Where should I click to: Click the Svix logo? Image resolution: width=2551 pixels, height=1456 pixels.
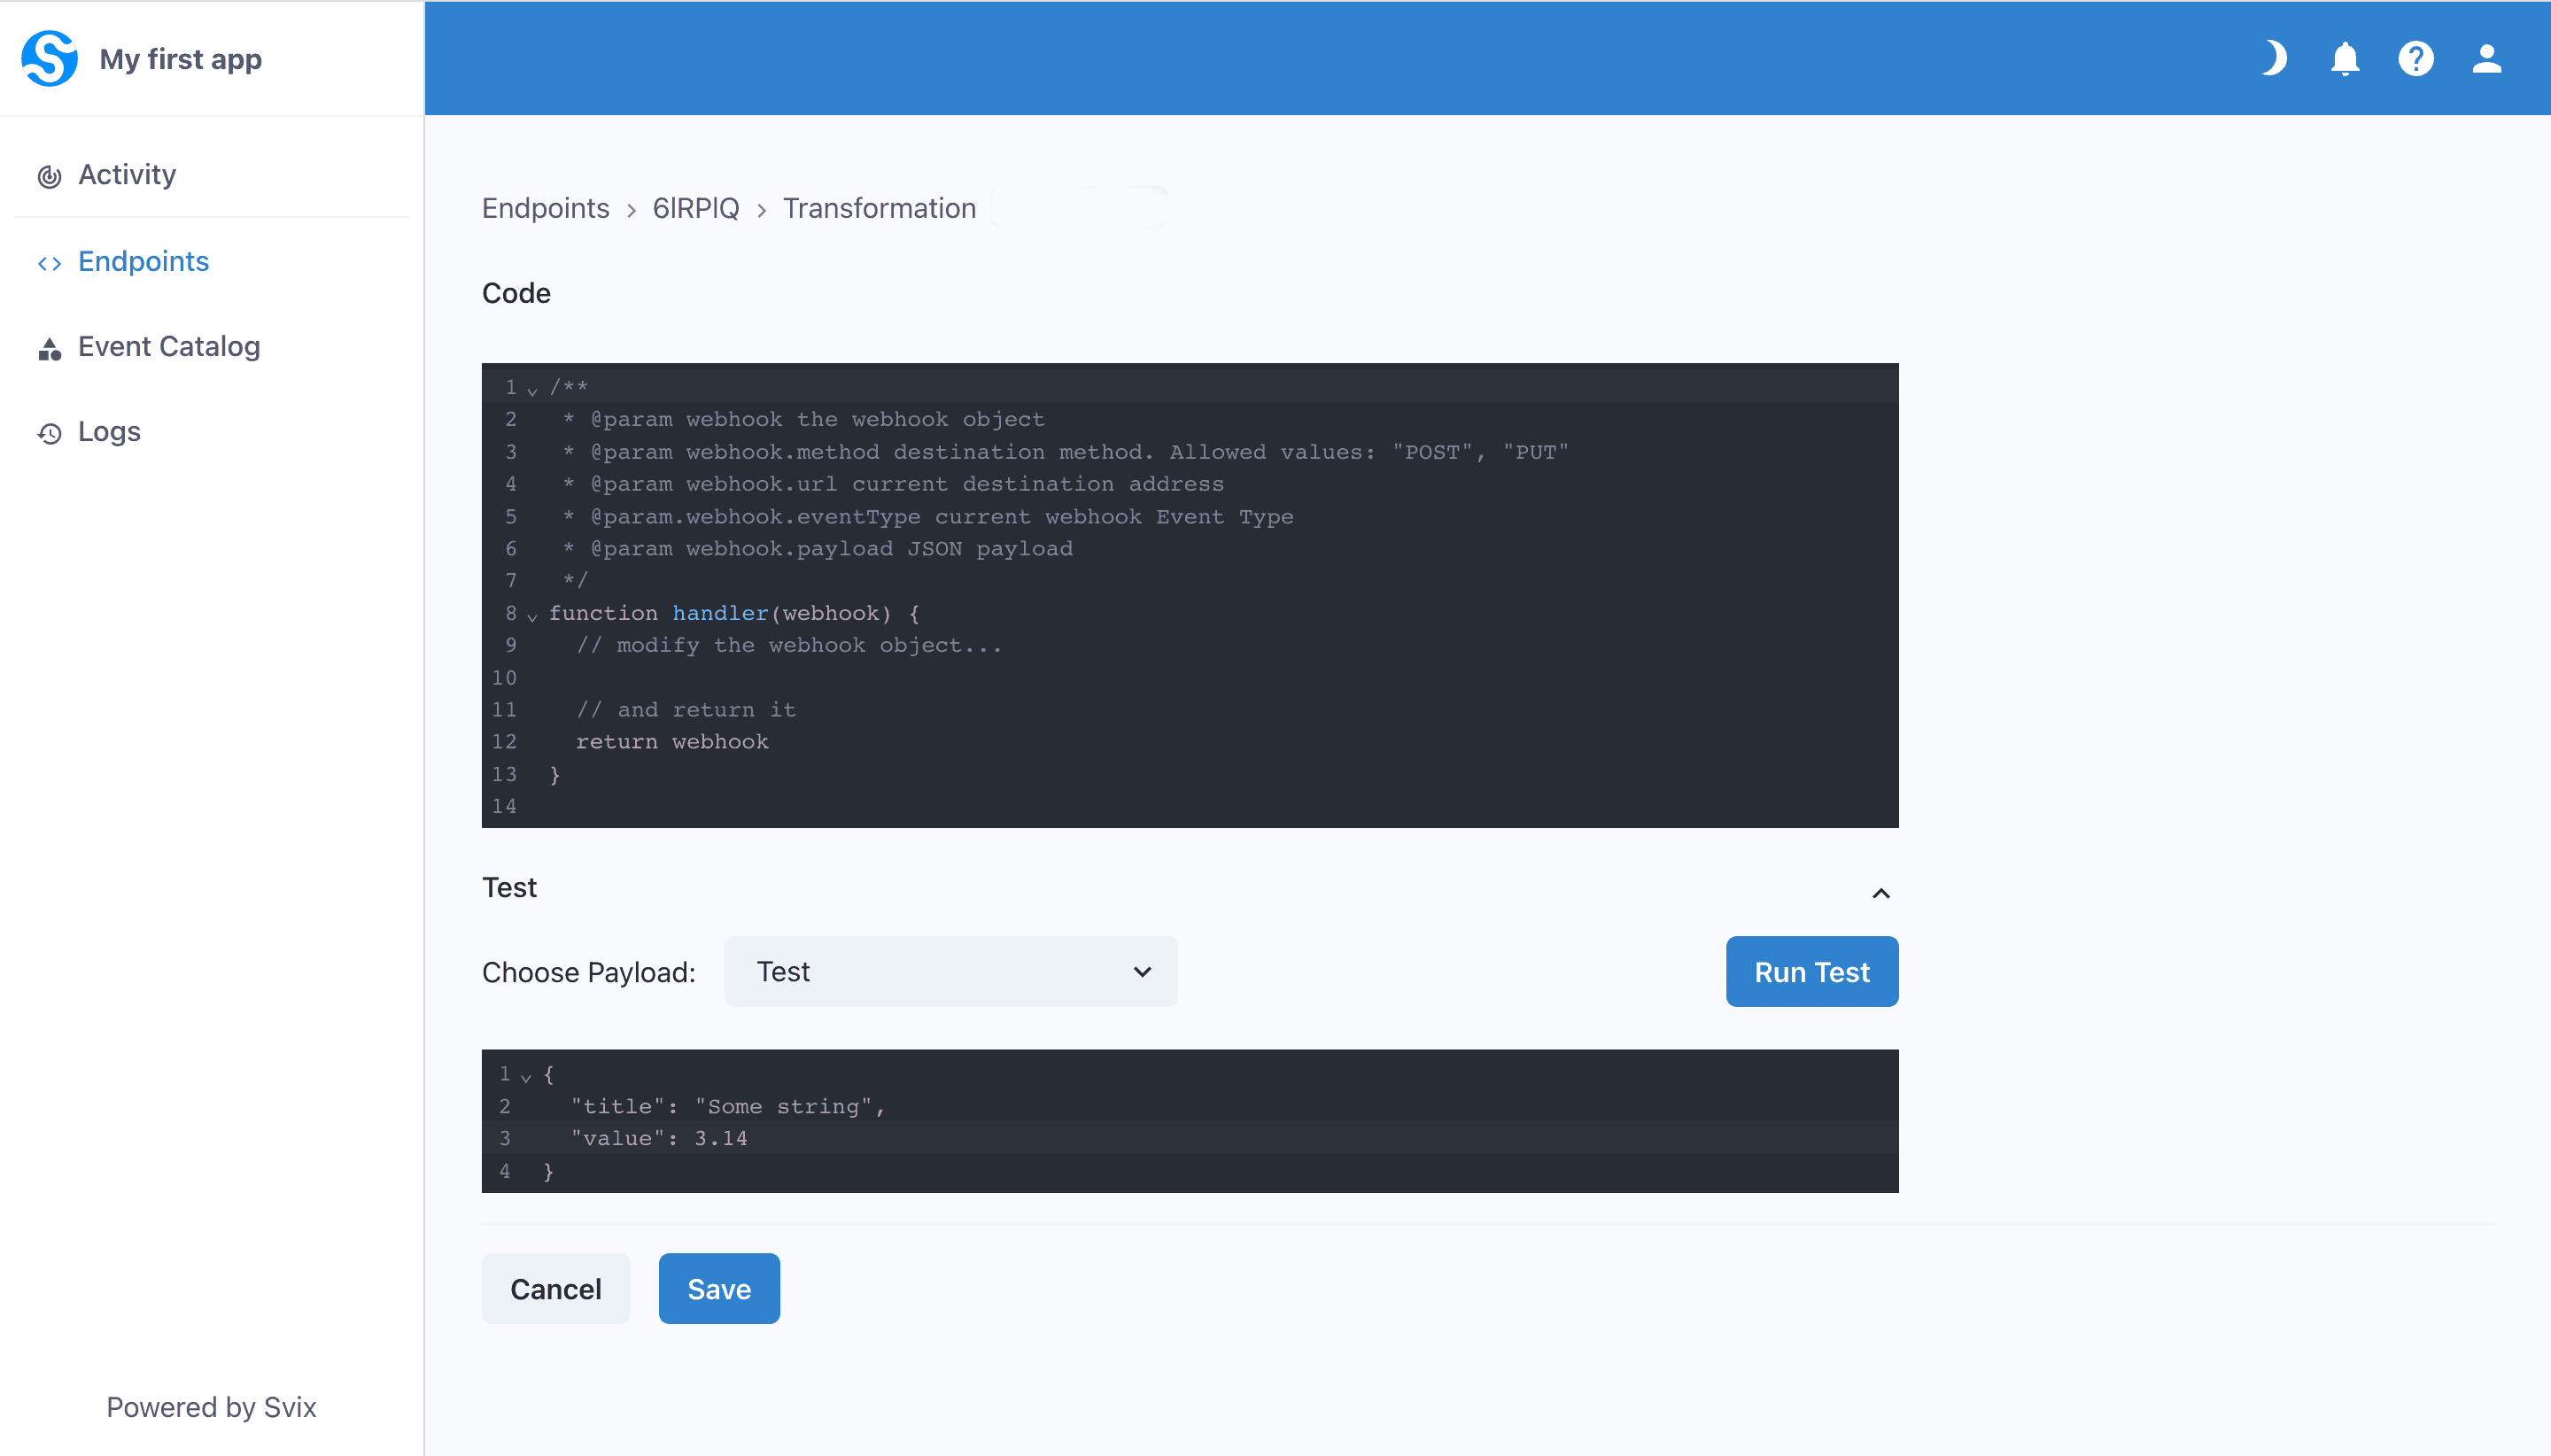49,58
